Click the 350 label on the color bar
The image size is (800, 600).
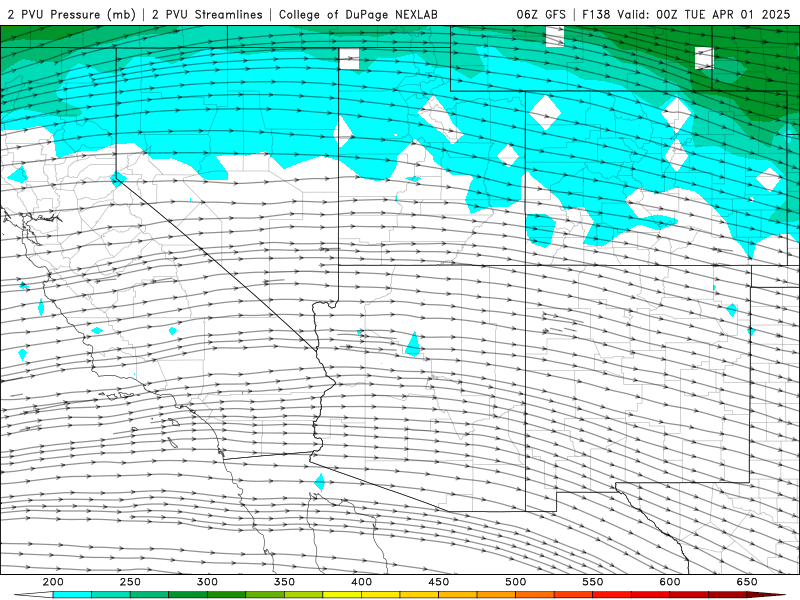tap(284, 582)
